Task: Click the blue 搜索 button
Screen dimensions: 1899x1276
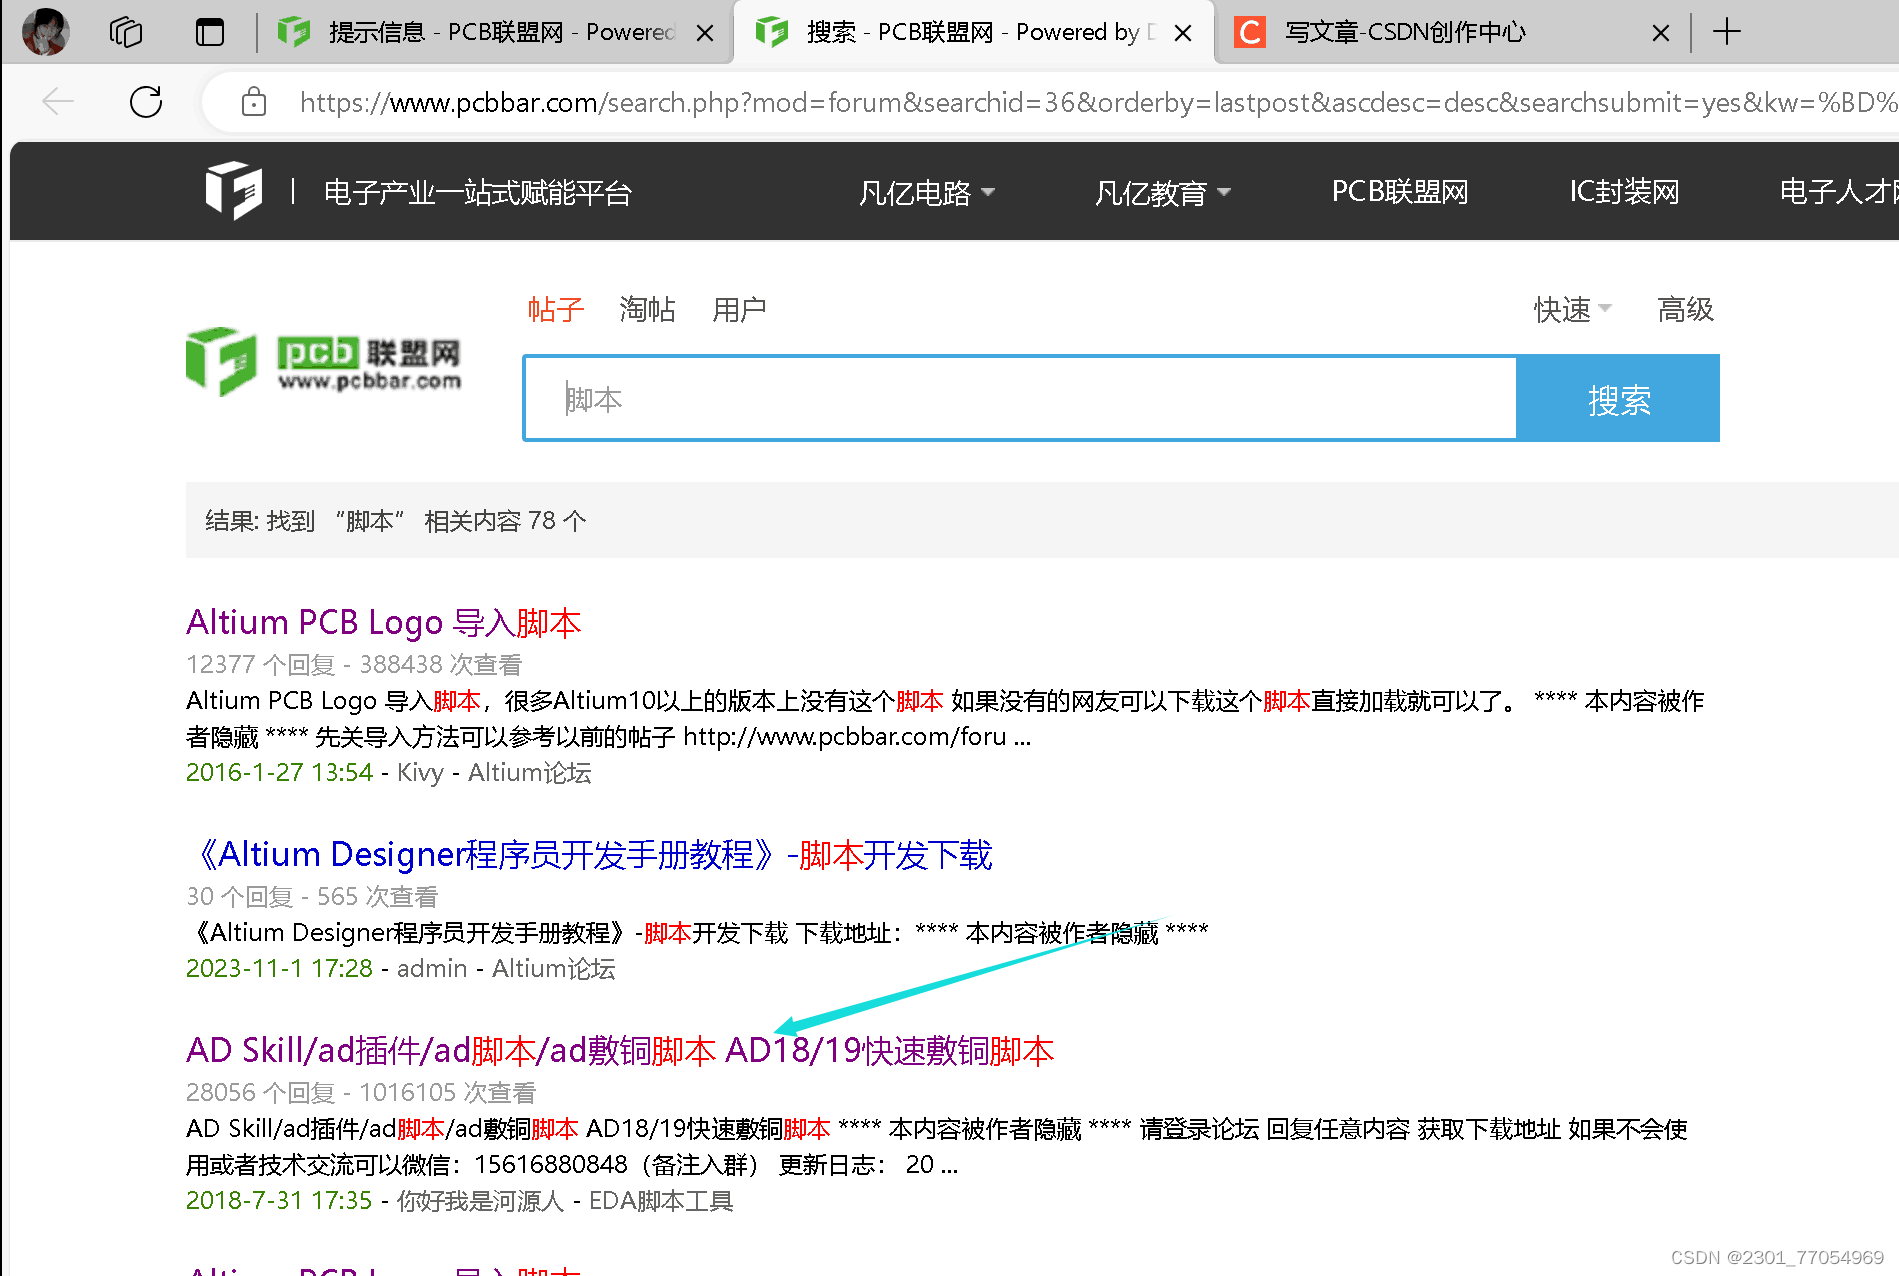Action: (1618, 399)
